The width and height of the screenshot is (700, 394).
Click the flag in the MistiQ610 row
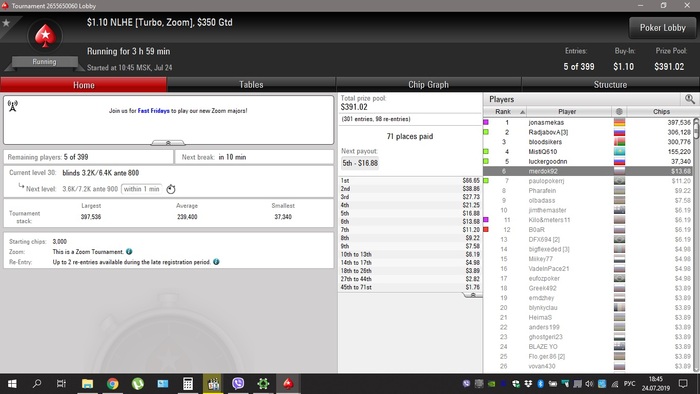tap(619, 152)
